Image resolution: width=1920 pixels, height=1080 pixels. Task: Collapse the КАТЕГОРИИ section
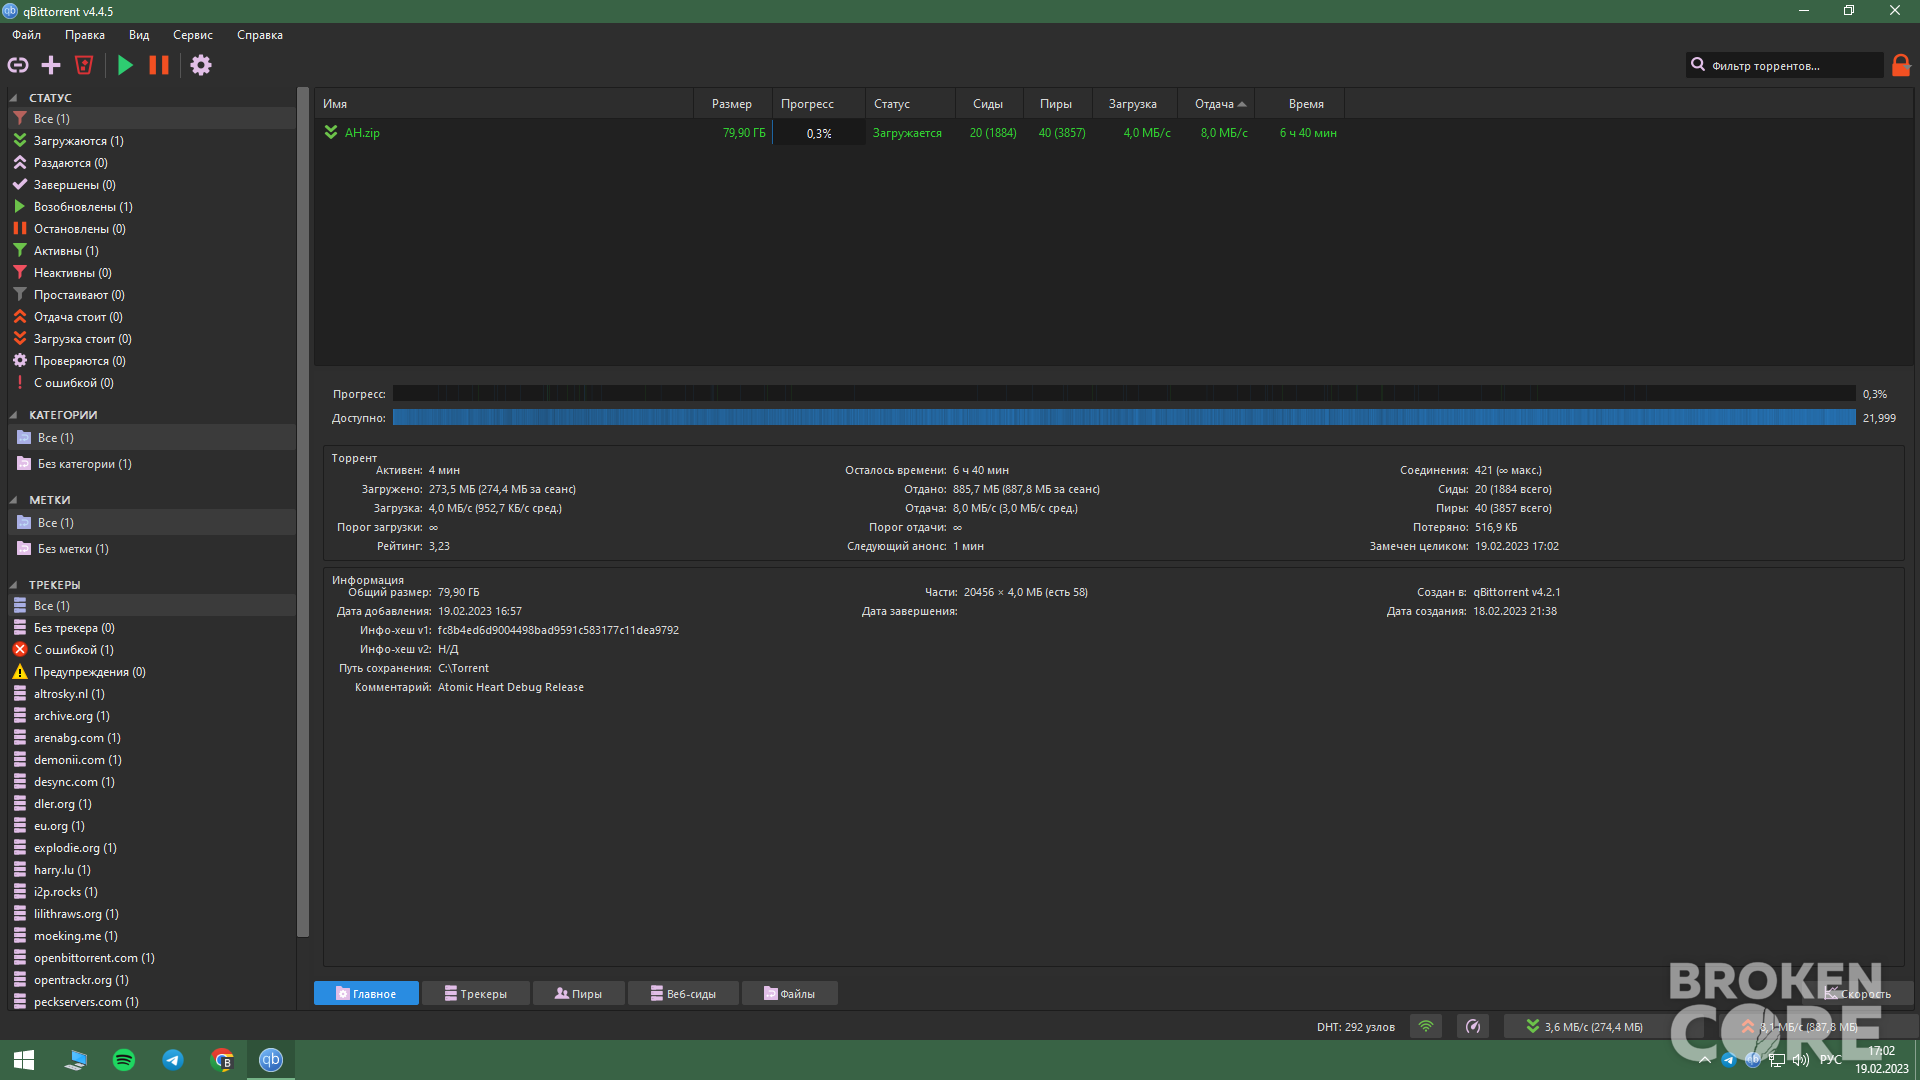coord(14,415)
